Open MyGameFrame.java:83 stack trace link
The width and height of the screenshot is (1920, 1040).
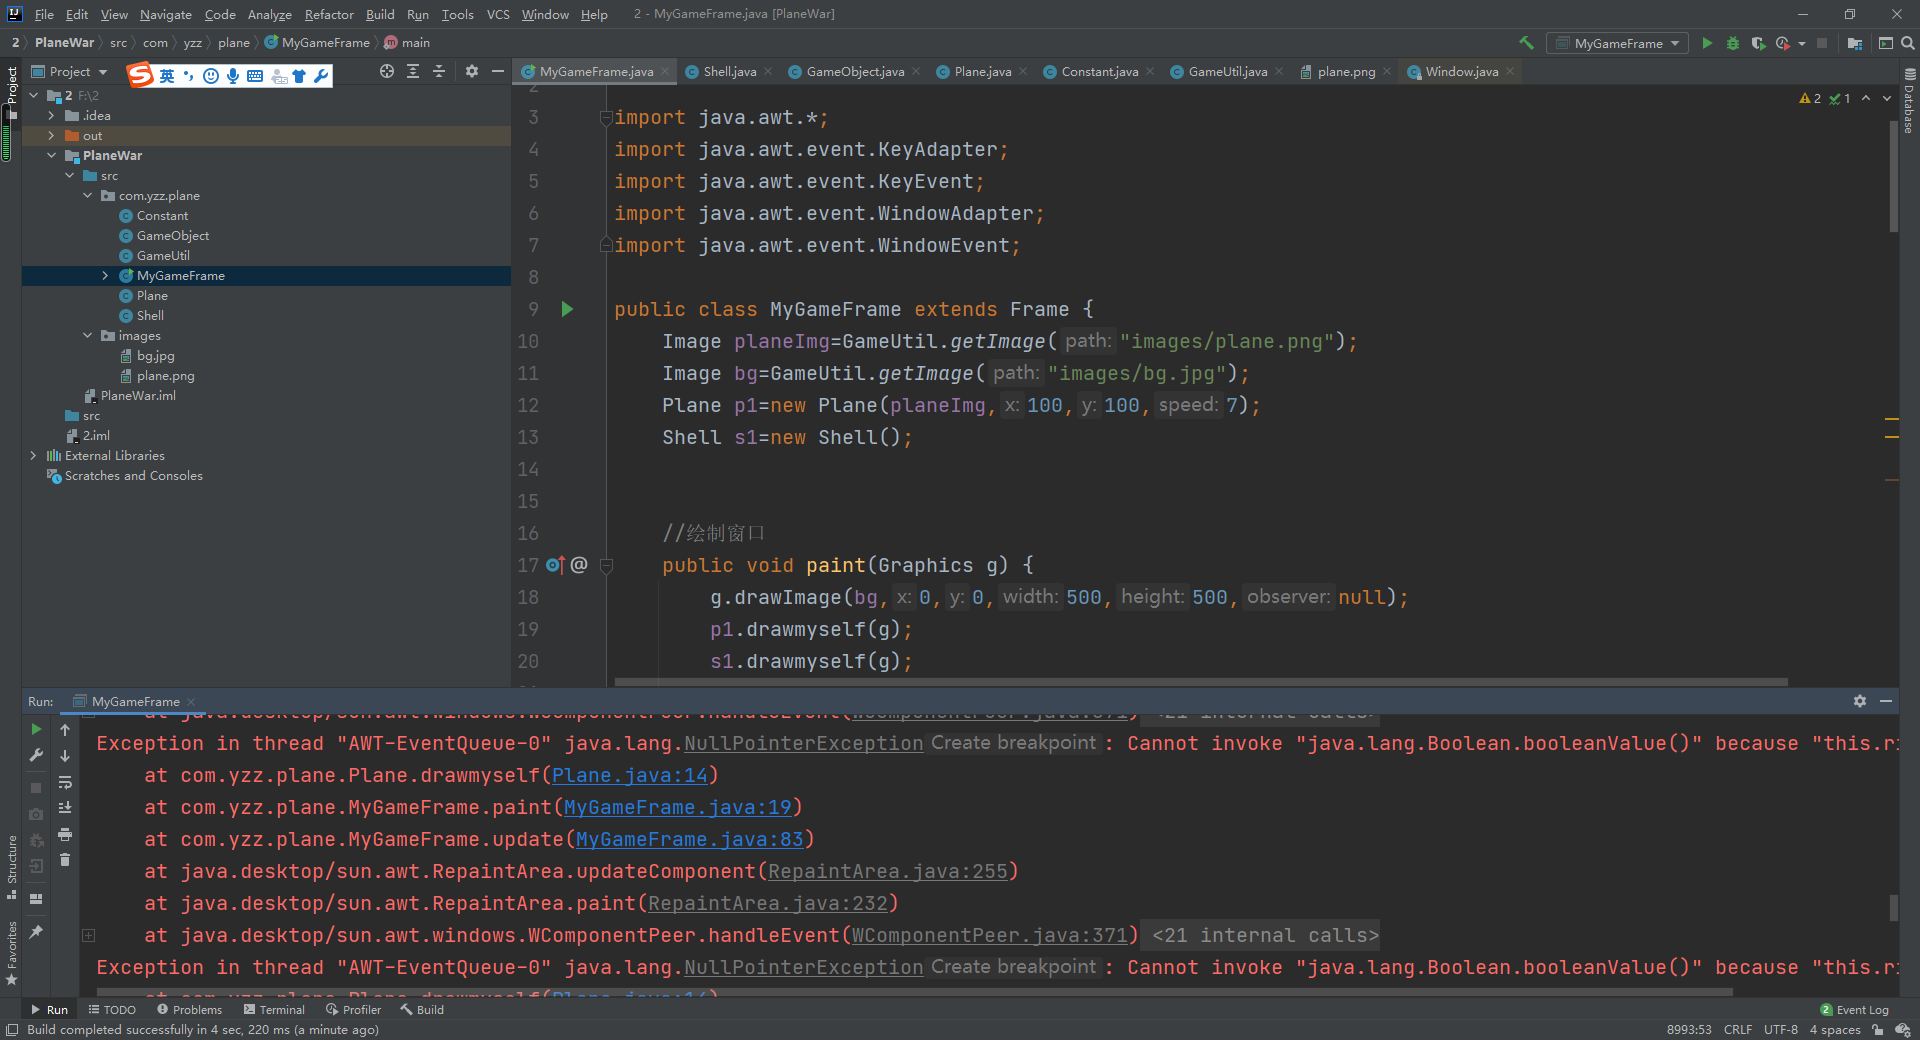[x=689, y=839]
